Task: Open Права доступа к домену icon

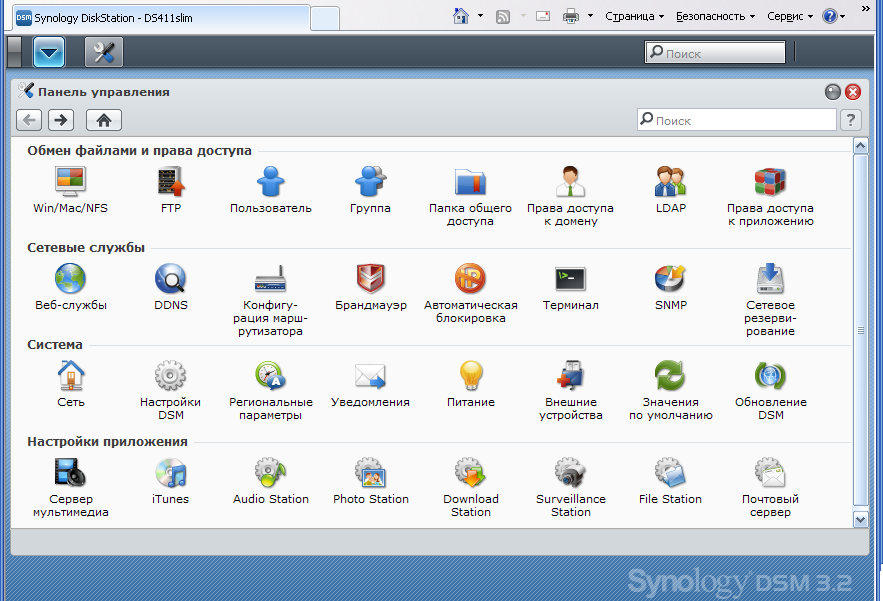Action: point(570,181)
